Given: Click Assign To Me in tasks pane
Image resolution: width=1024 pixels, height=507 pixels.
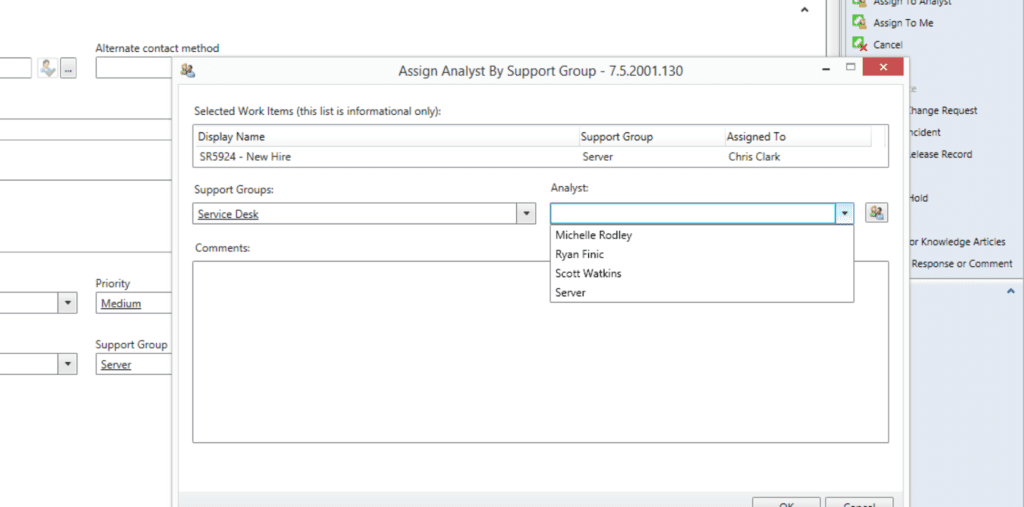Looking at the screenshot, I should click(903, 23).
